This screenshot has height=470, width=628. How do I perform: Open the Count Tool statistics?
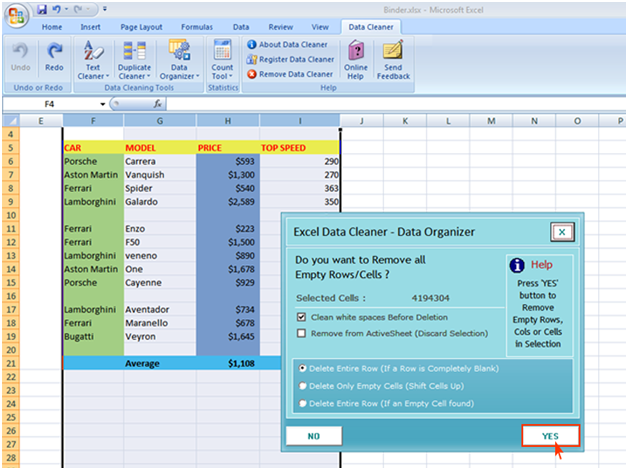222,60
